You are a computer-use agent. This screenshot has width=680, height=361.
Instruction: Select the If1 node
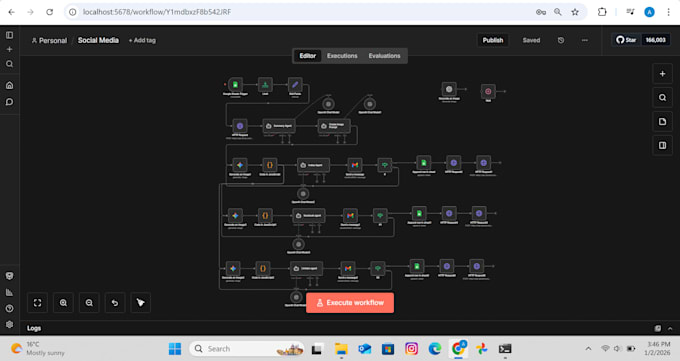(380, 215)
